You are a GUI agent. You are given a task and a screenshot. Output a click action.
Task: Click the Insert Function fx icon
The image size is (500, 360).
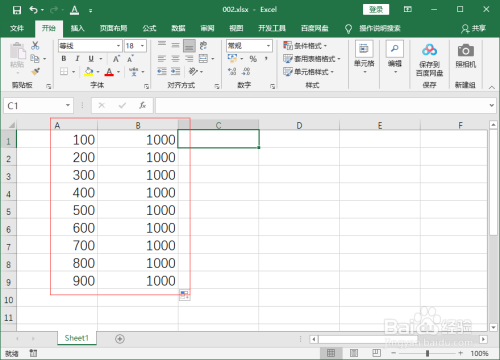tap(143, 106)
